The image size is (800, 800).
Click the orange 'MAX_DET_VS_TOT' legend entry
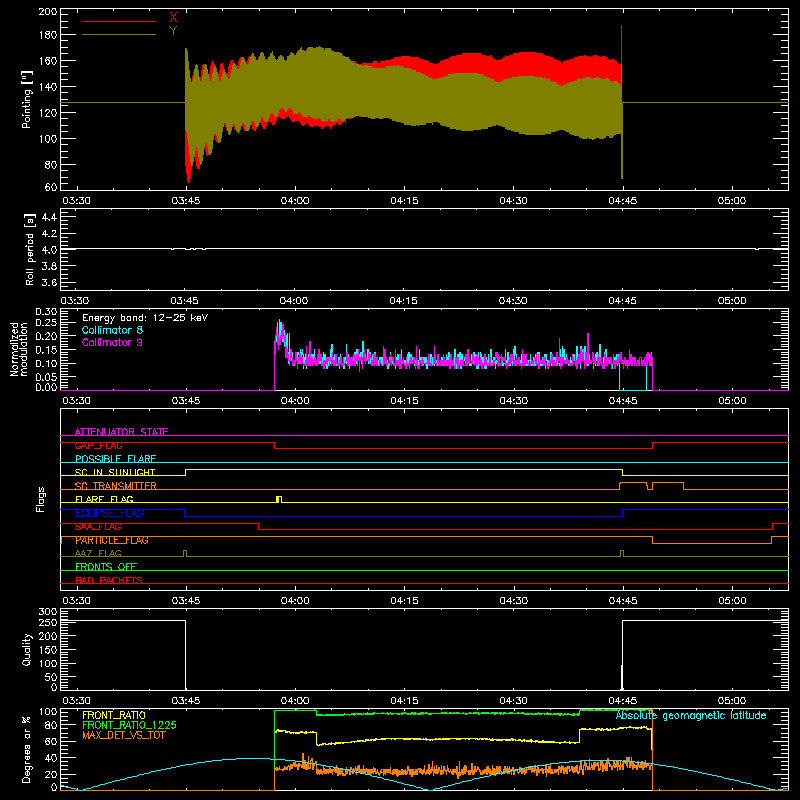pyautogui.click(x=123, y=735)
